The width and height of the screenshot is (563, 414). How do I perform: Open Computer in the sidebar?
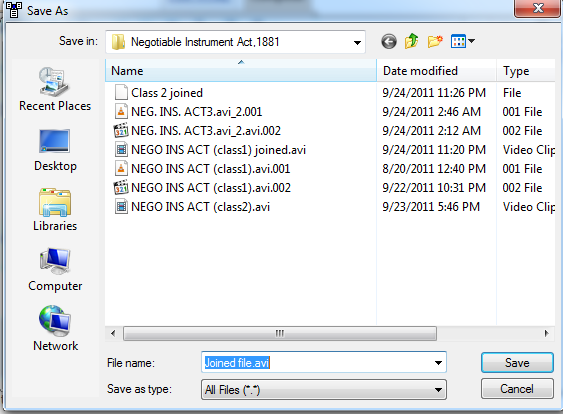pyautogui.click(x=55, y=270)
